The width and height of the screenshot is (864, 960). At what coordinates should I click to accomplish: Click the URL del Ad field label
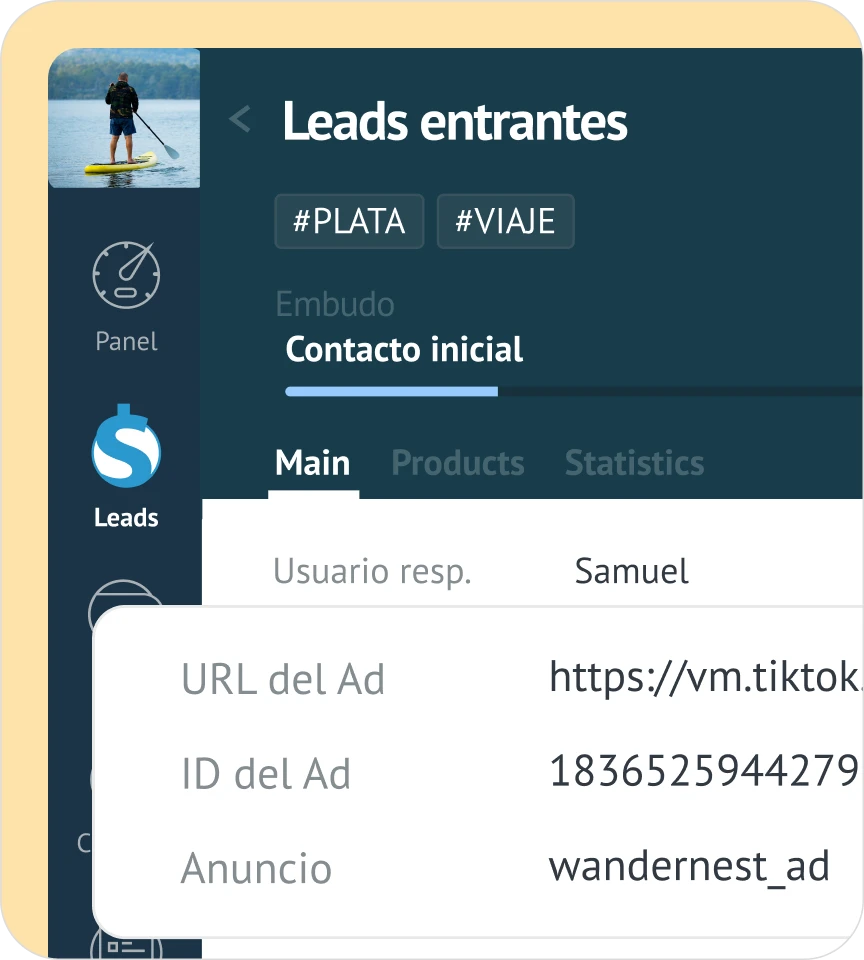pos(283,679)
